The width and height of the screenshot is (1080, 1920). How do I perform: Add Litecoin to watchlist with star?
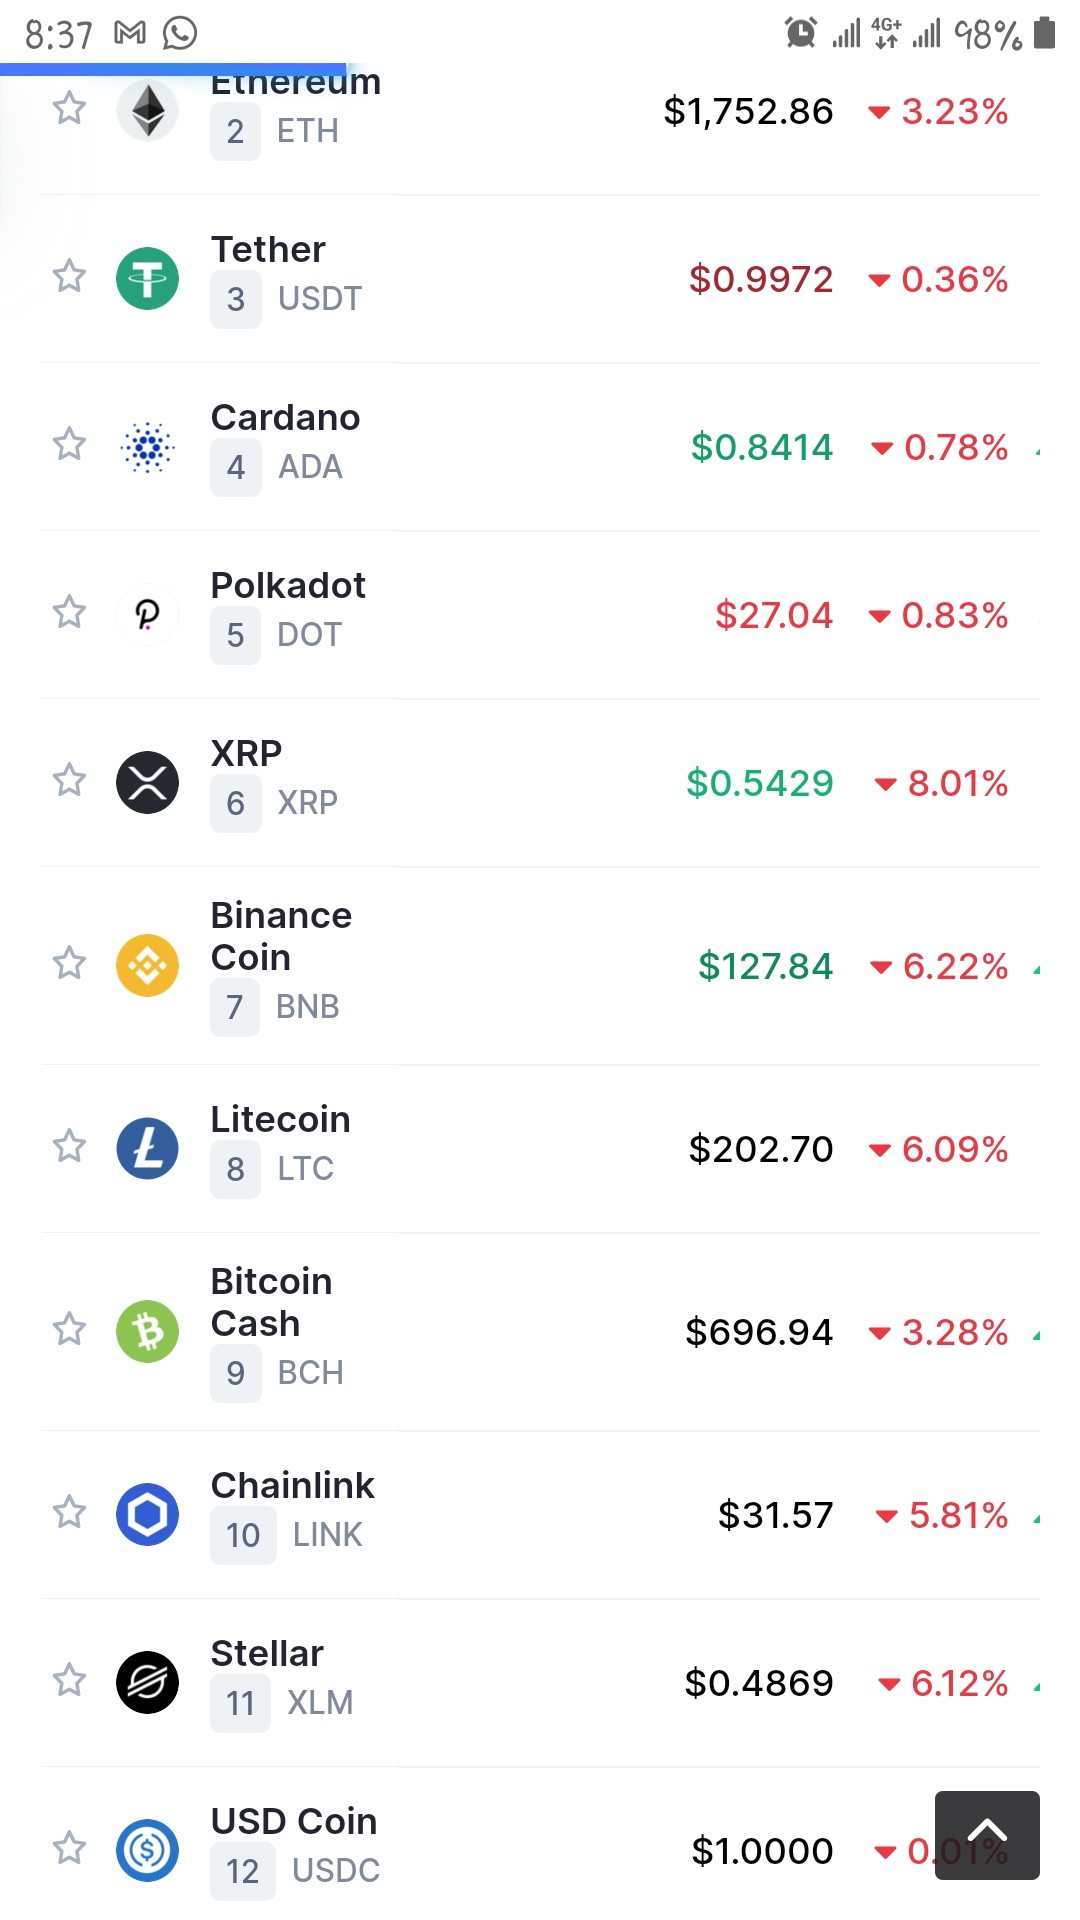[x=69, y=1145]
